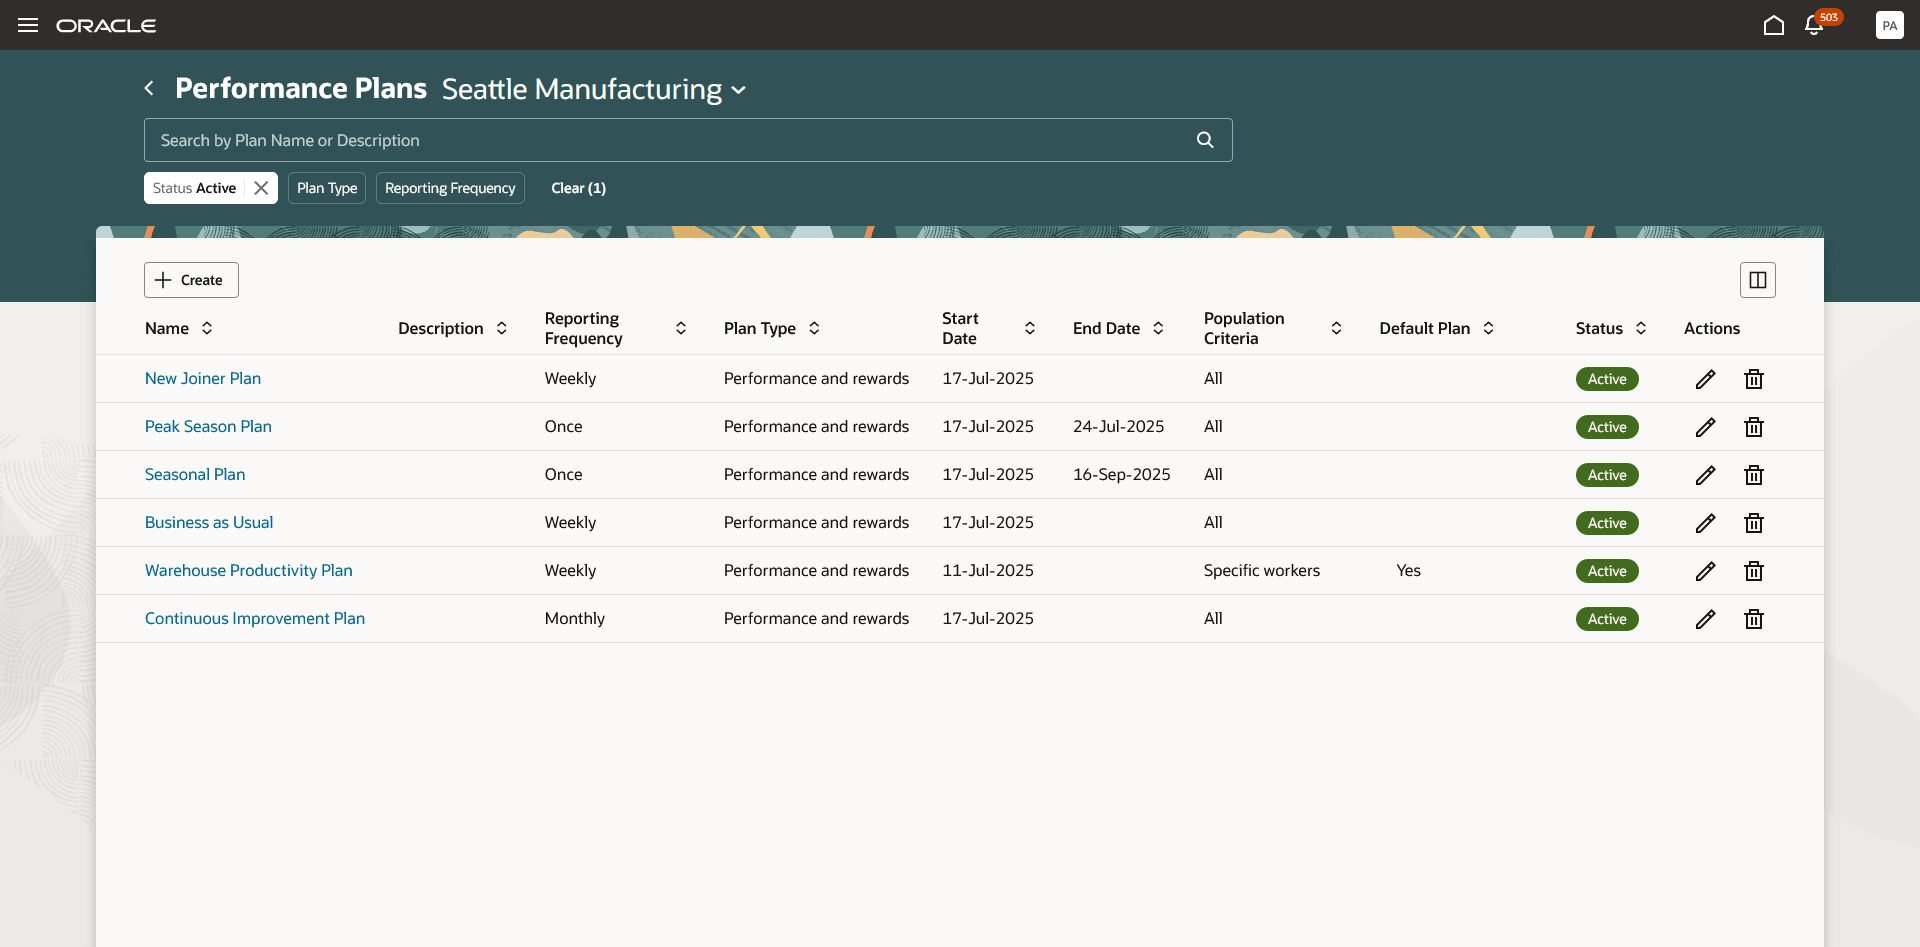Focus the plan name search field
Viewport: 1920px width, 947px height.
670,140
